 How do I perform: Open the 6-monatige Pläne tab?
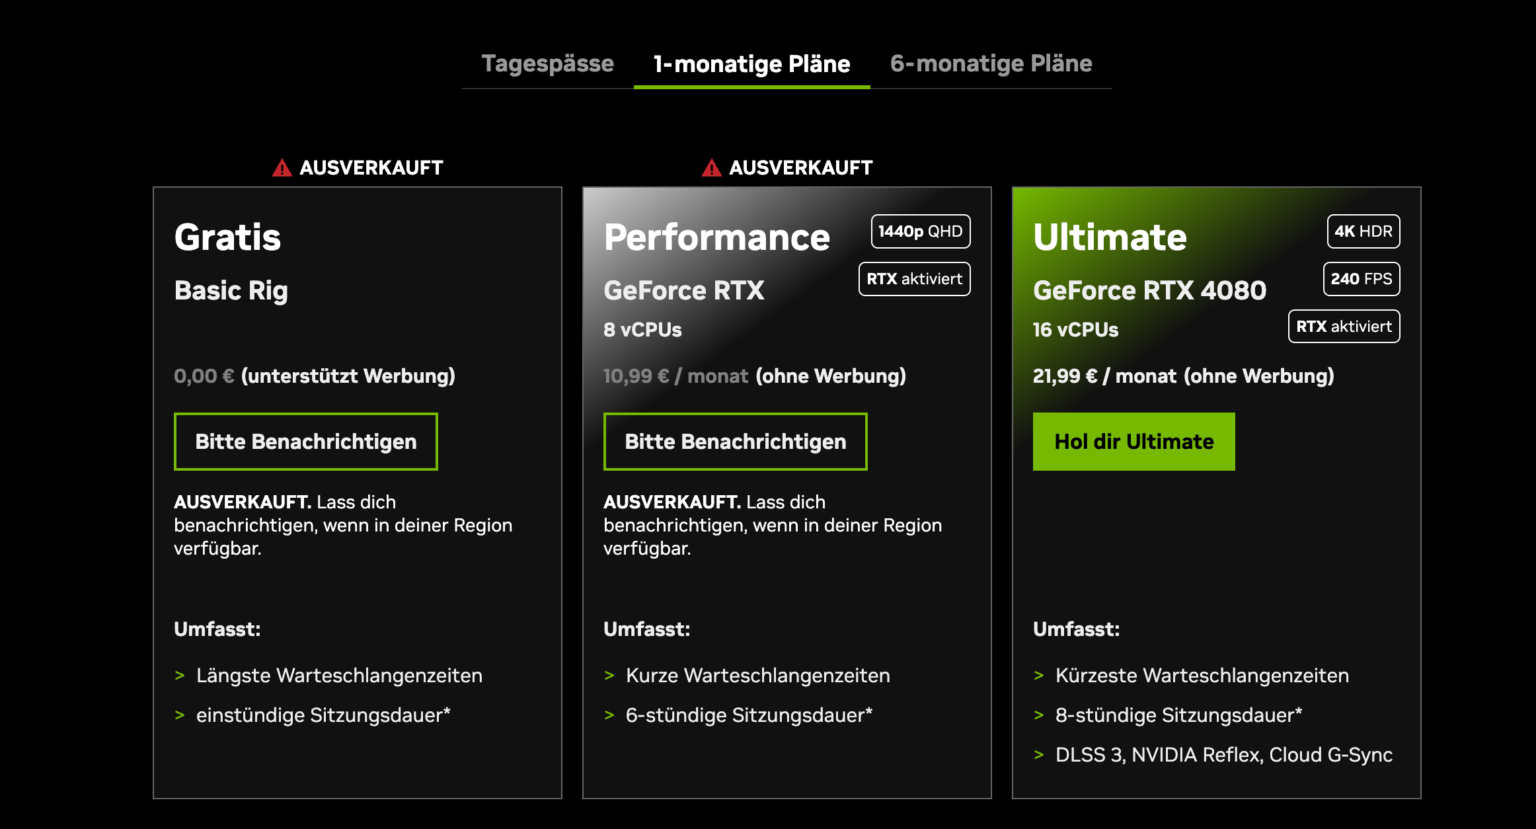point(991,63)
